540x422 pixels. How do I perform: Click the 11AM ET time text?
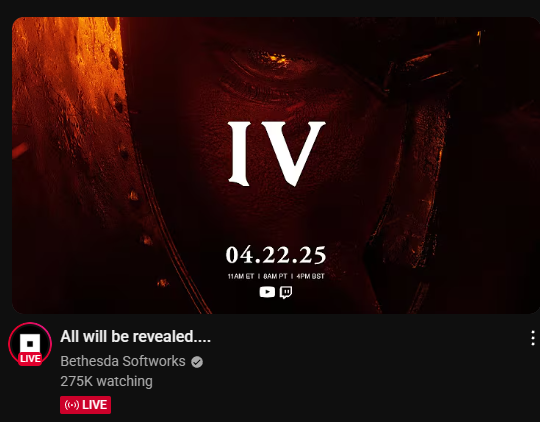click(241, 276)
